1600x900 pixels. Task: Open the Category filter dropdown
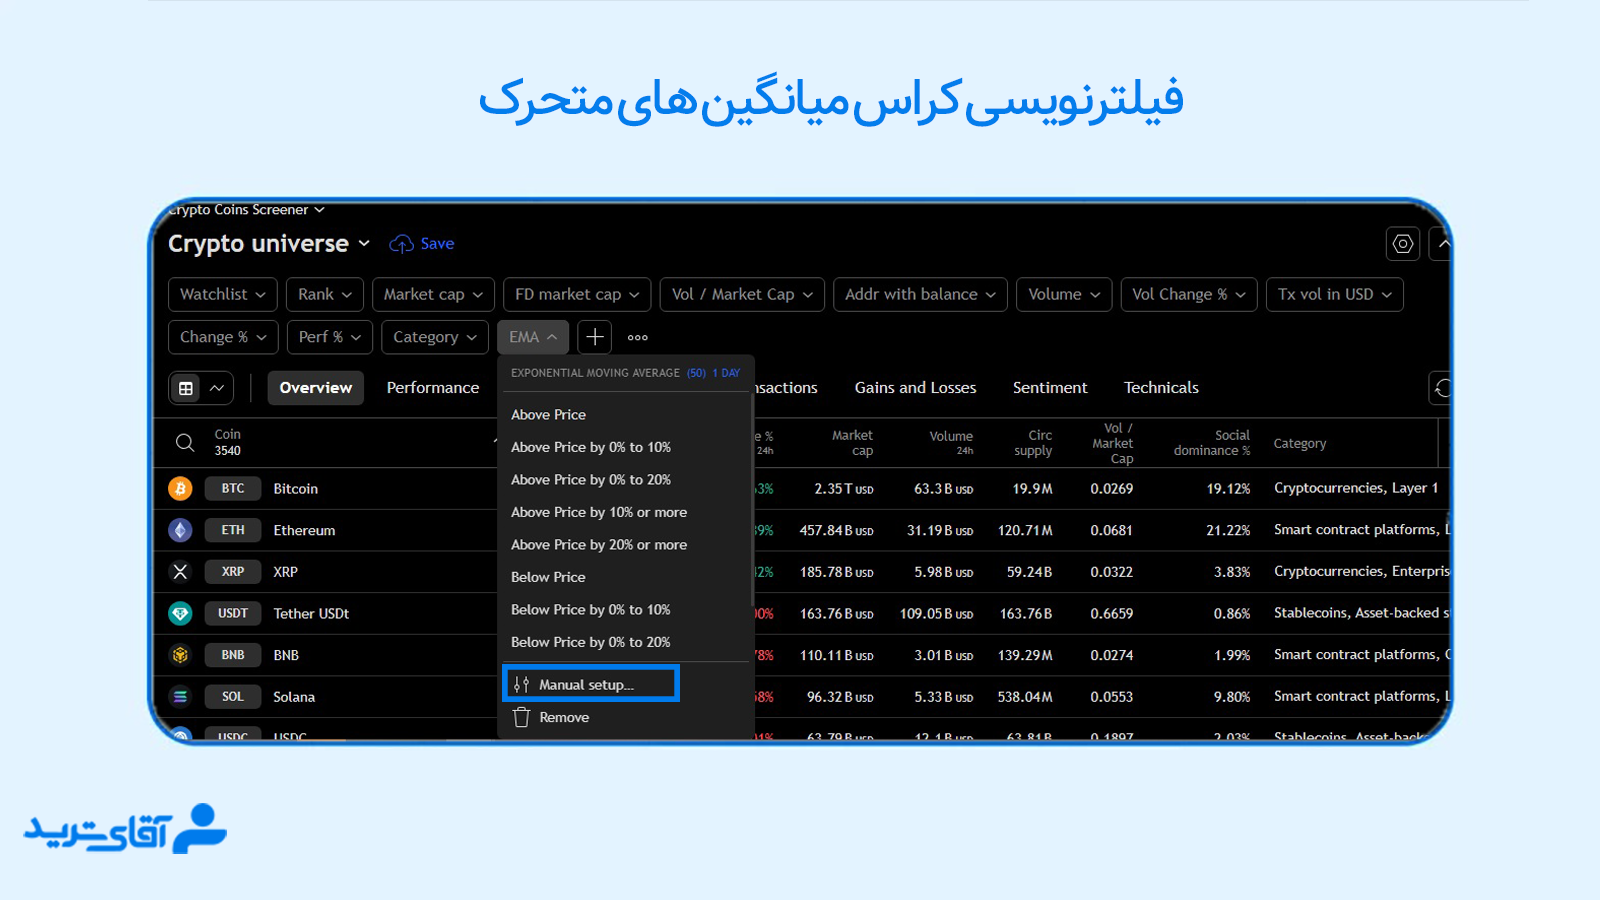pyautogui.click(x=434, y=337)
